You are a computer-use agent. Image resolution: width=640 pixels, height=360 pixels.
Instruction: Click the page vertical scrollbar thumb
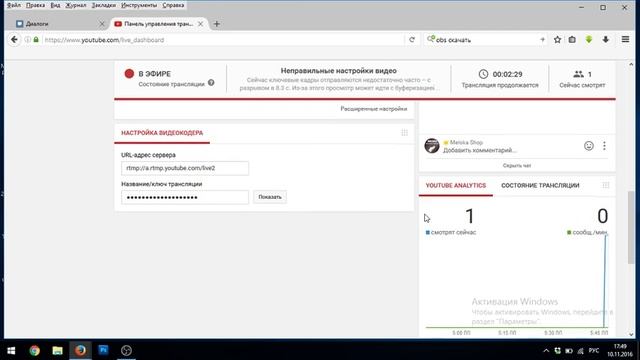point(631,228)
